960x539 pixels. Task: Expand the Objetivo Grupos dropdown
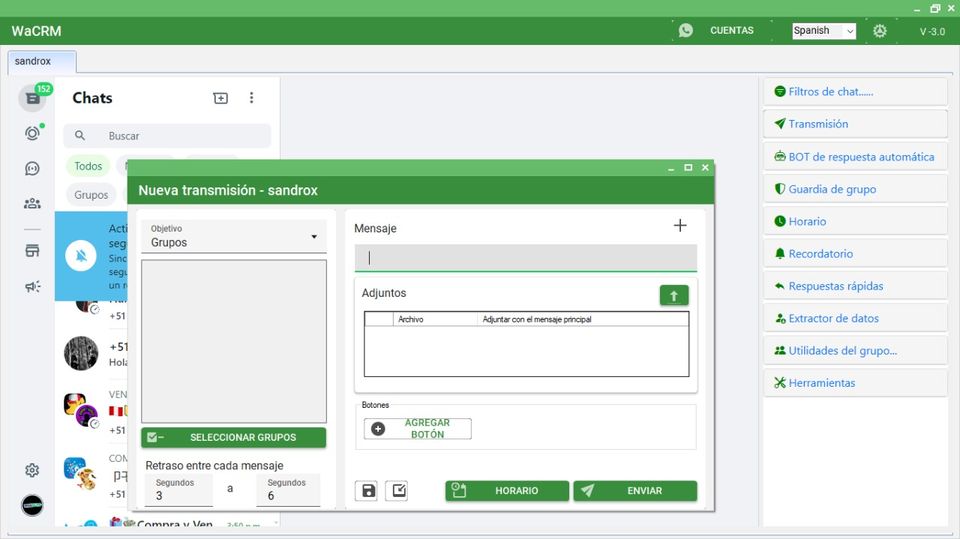[233, 237]
